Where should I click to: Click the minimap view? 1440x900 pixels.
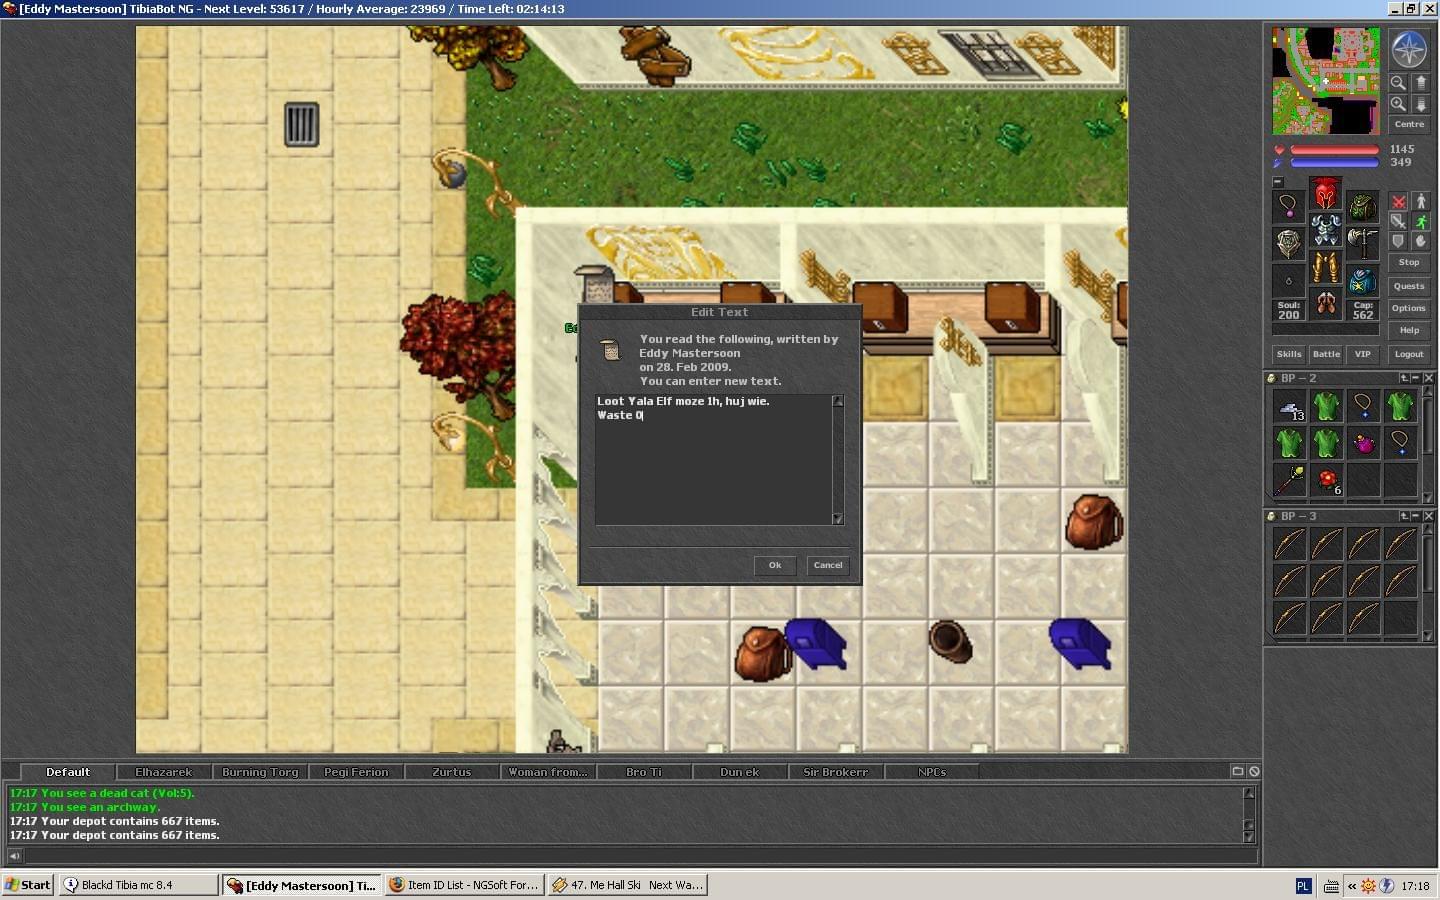pyautogui.click(x=1326, y=81)
